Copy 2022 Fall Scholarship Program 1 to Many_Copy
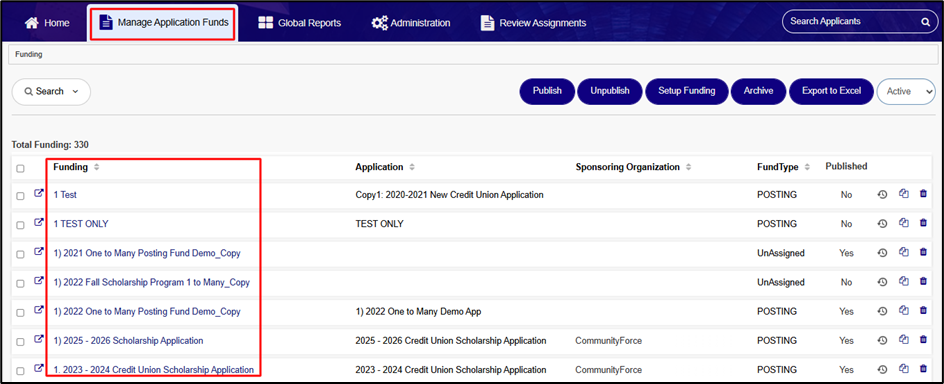 (x=903, y=281)
